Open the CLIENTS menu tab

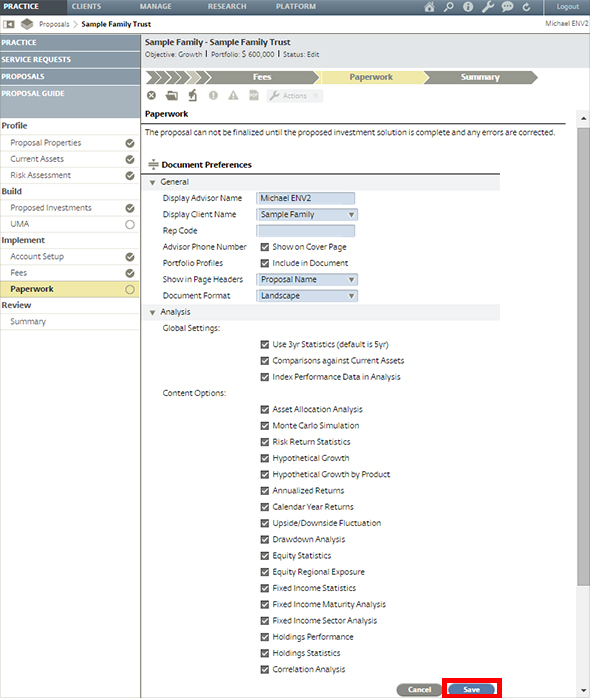pos(86,7)
